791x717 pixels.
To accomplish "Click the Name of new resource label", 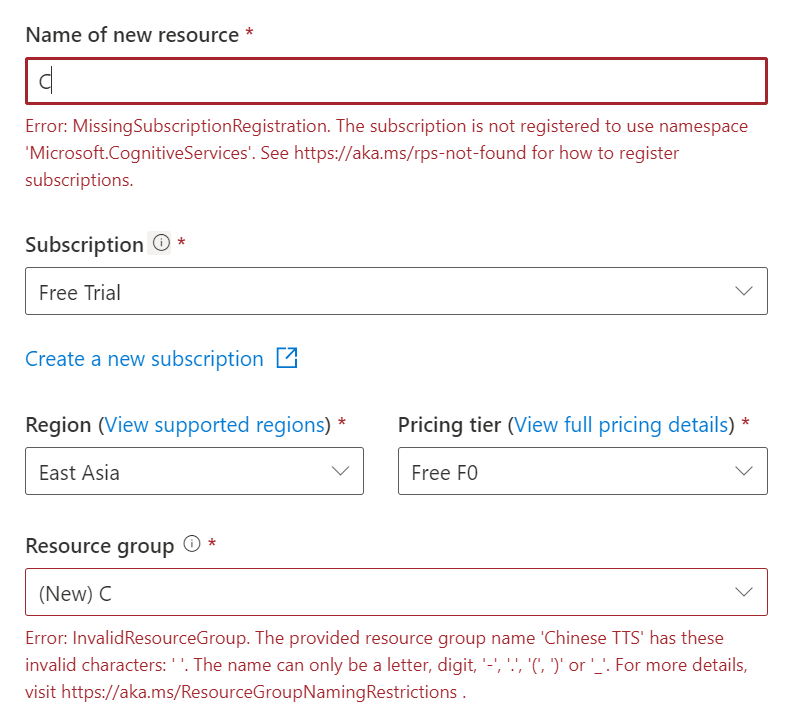I will 132,35.
